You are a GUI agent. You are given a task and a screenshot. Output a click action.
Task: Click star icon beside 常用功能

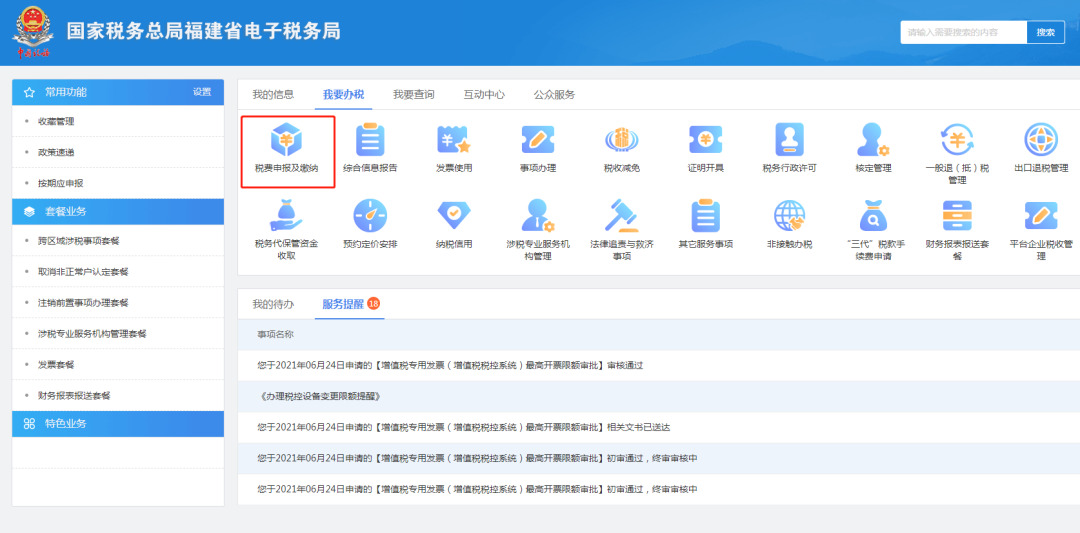click(29, 92)
